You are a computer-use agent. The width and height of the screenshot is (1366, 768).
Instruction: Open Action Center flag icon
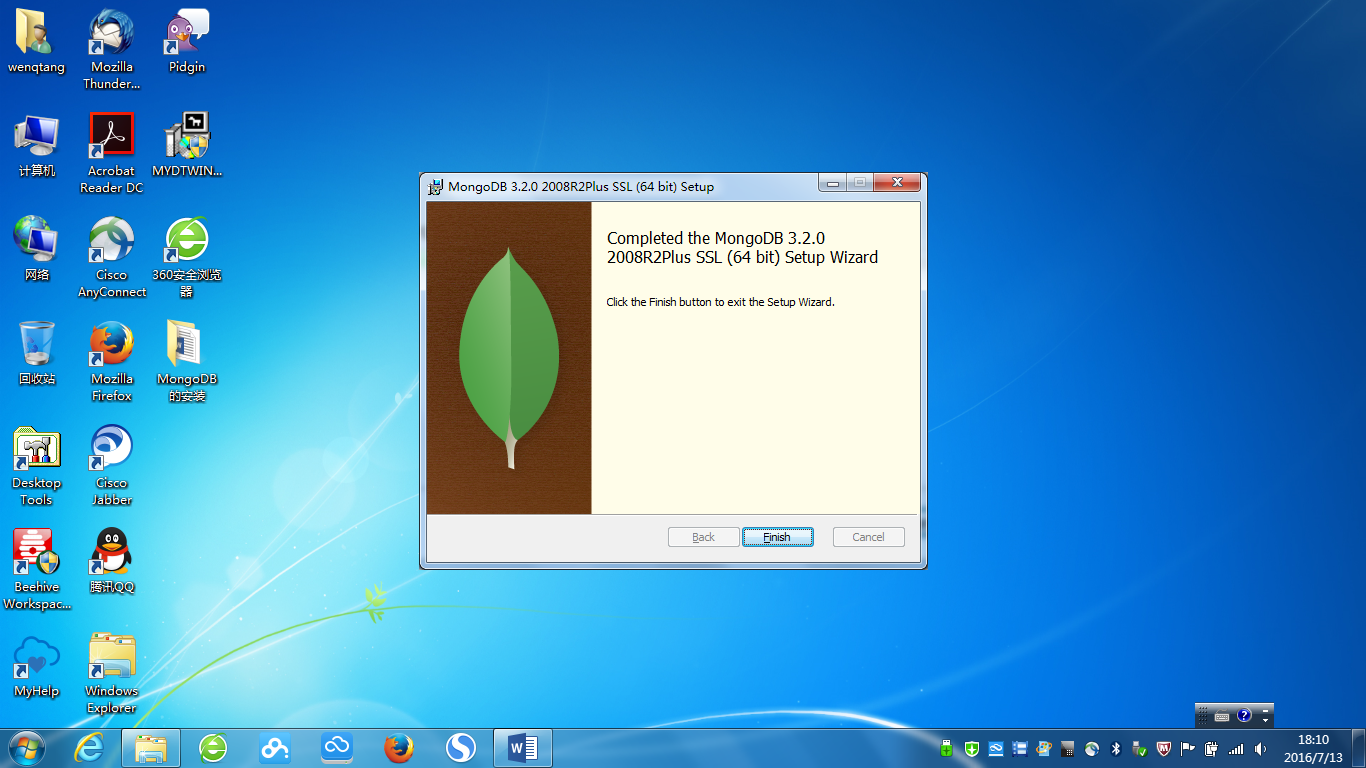point(1188,748)
